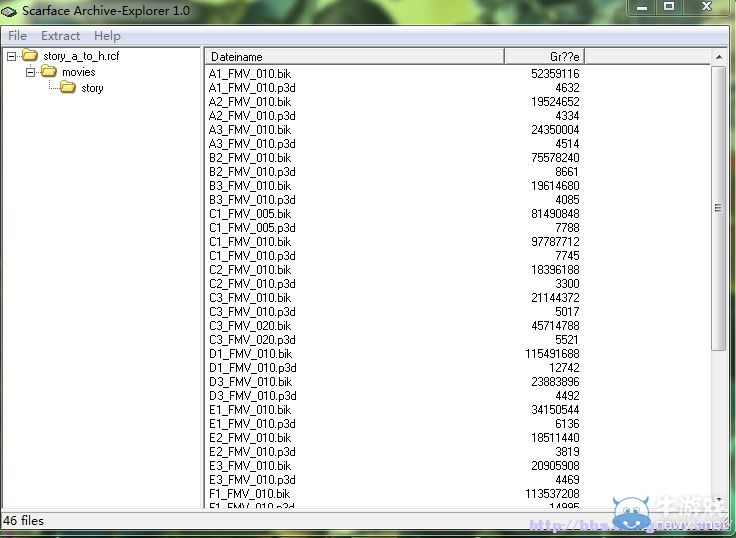Open the Help menu
The width and height of the screenshot is (736, 538).
click(x=107, y=36)
